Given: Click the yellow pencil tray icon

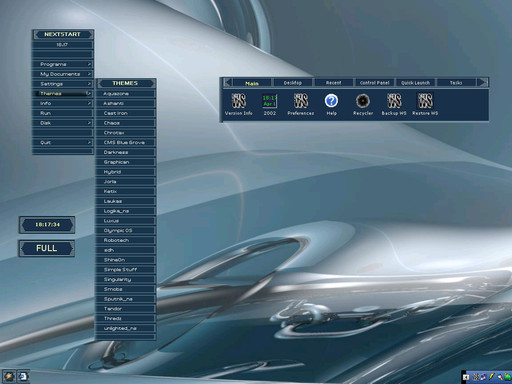Looking at the screenshot, I should [x=491, y=377].
